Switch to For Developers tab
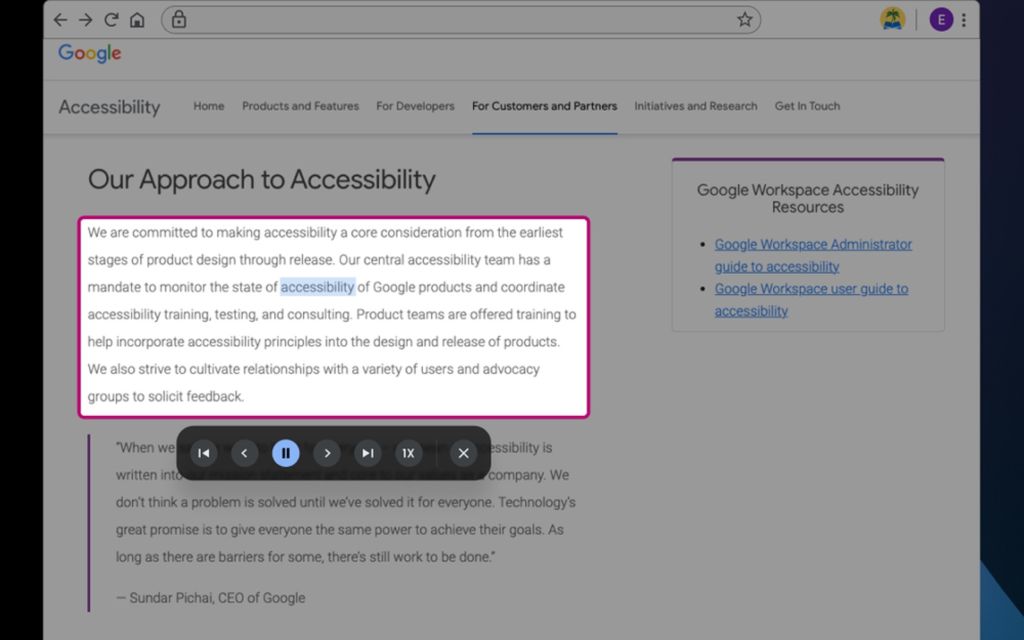Image resolution: width=1024 pixels, height=640 pixels. [415, 106]
